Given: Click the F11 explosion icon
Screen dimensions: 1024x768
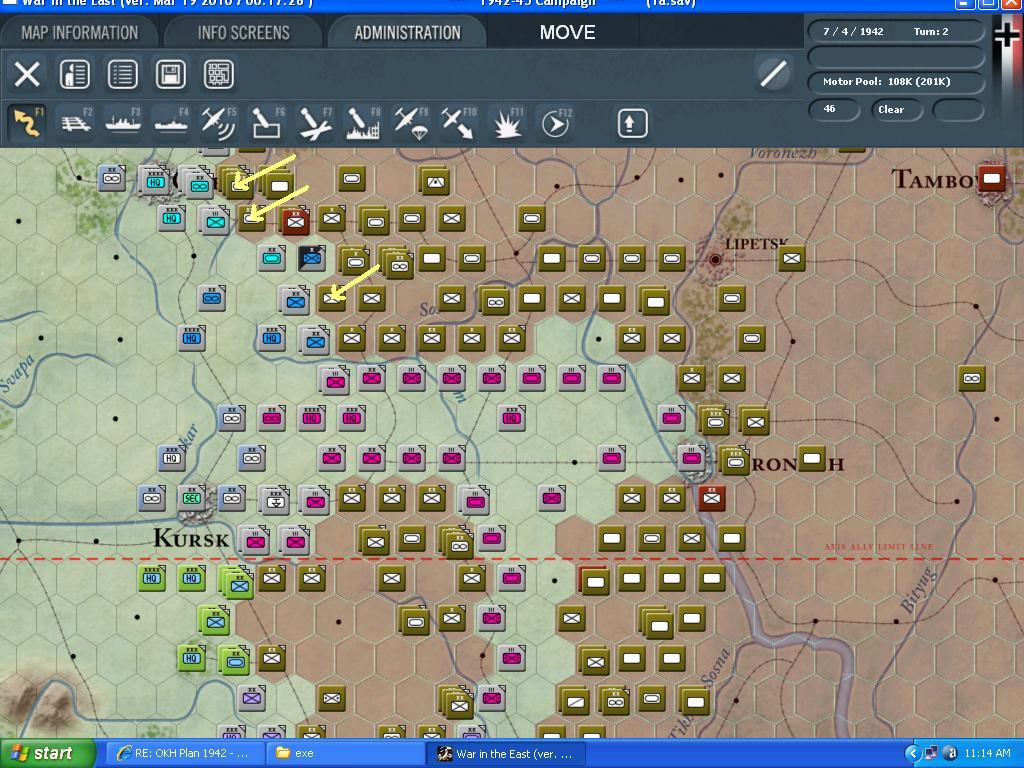Looking at the screenshot, I should click(x=507, y=122).
